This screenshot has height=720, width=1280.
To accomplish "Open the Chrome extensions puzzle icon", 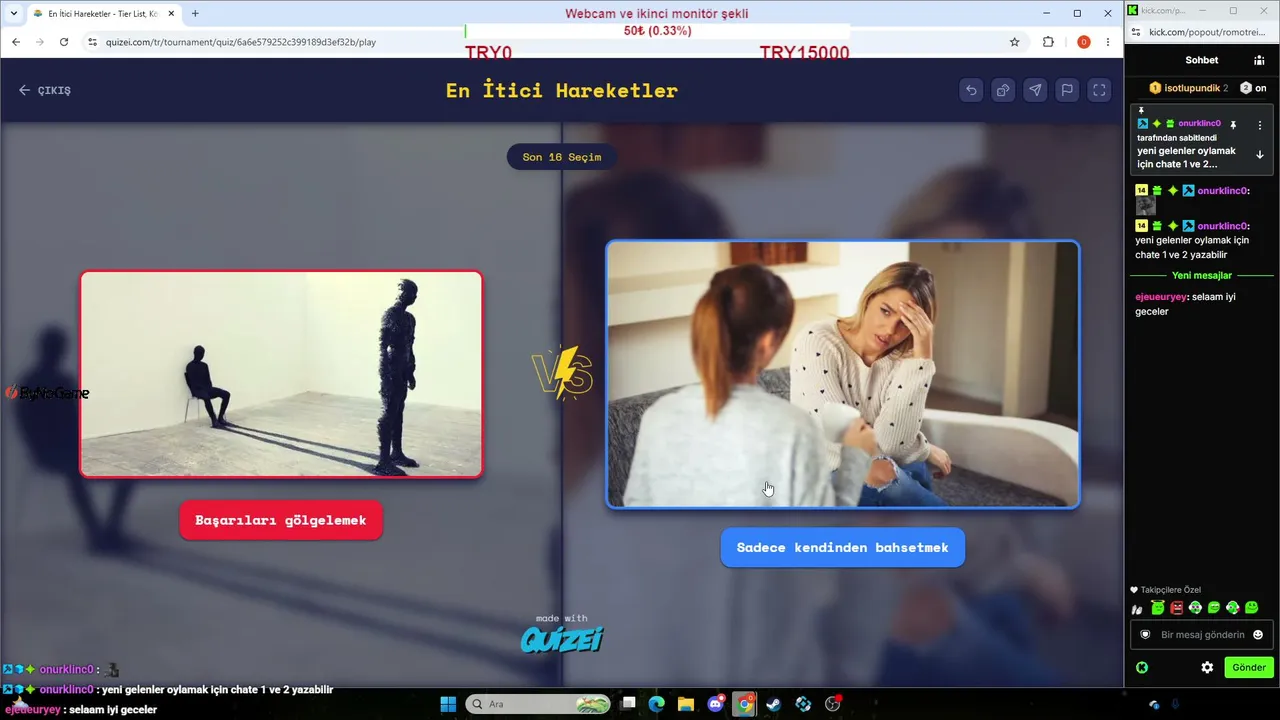I will tap(1048, 42).
